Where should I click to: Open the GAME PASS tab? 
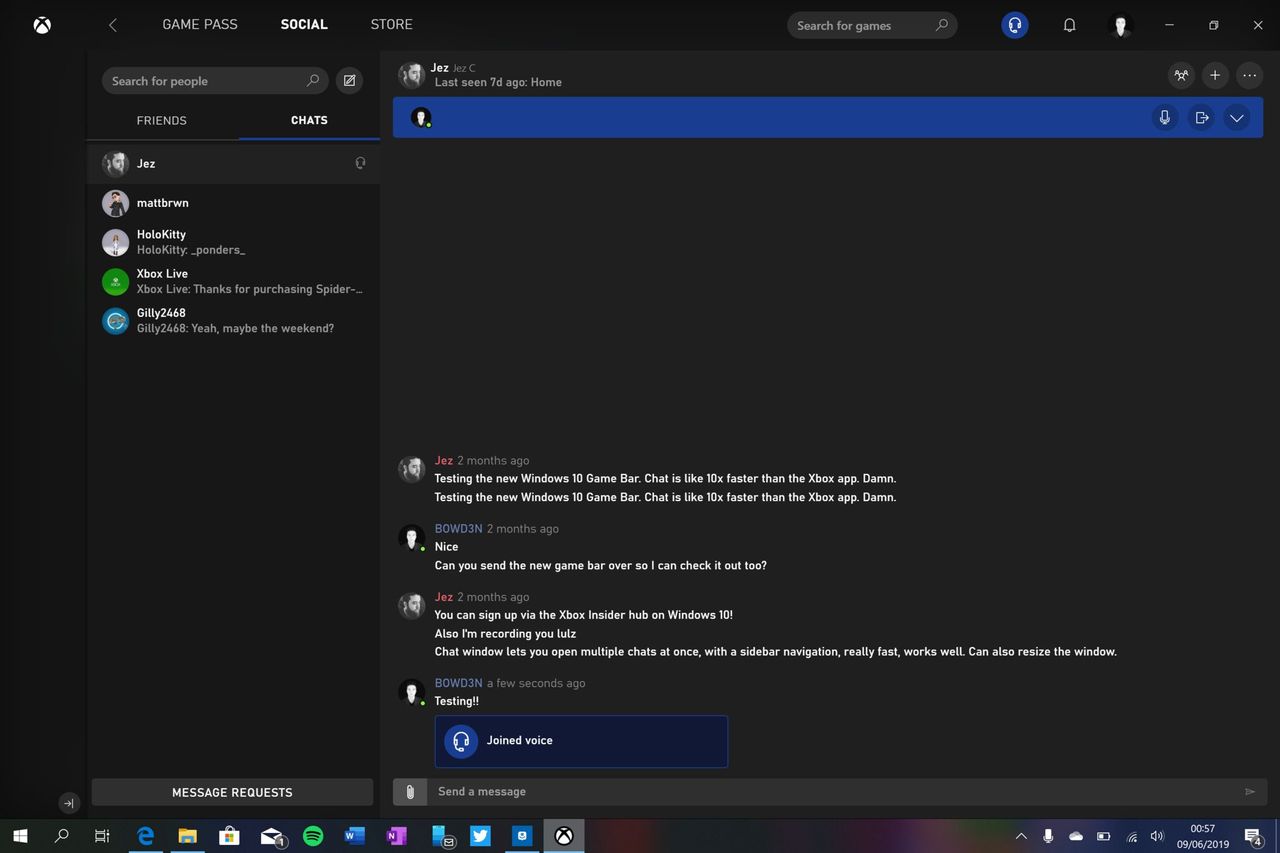(200, 24)
